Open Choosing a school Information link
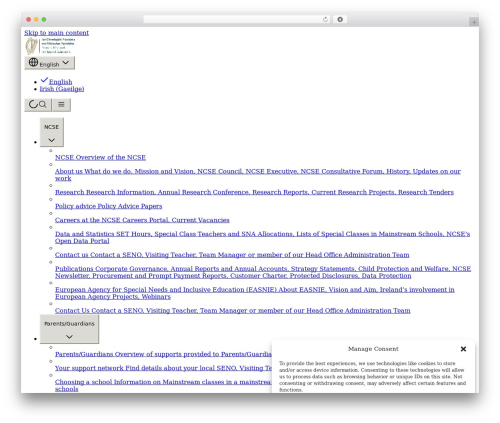This screenshot has width=500, height=423. [x=163, y=385]
